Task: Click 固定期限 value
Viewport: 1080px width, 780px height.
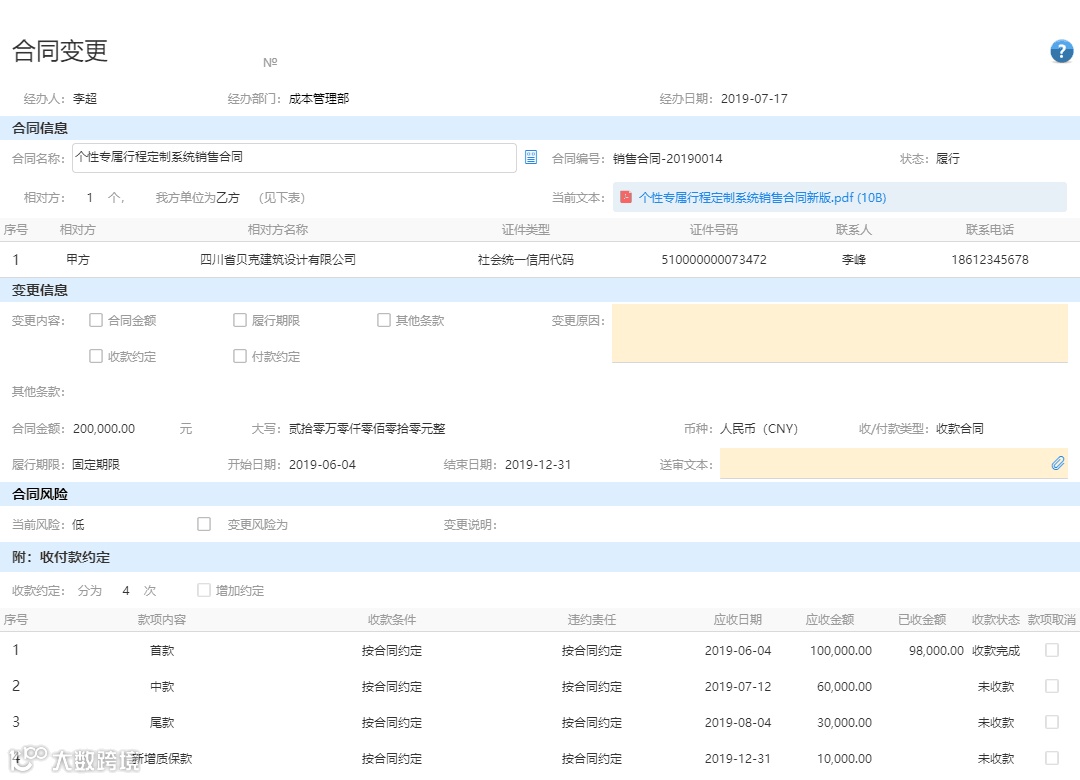Action: coord(96,464)
